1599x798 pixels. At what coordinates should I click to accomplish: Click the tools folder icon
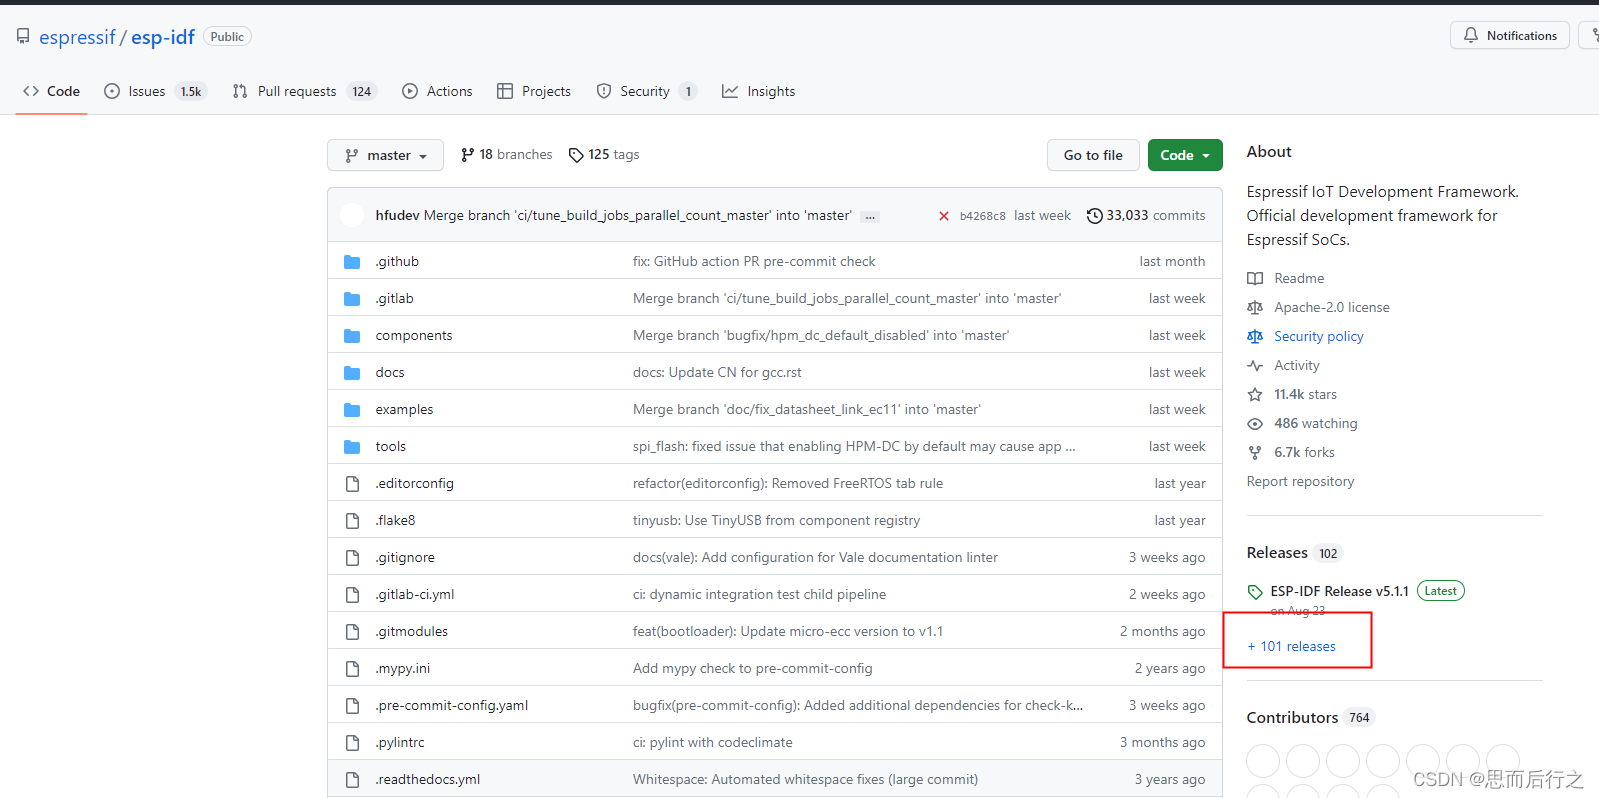tap(352, 447)
